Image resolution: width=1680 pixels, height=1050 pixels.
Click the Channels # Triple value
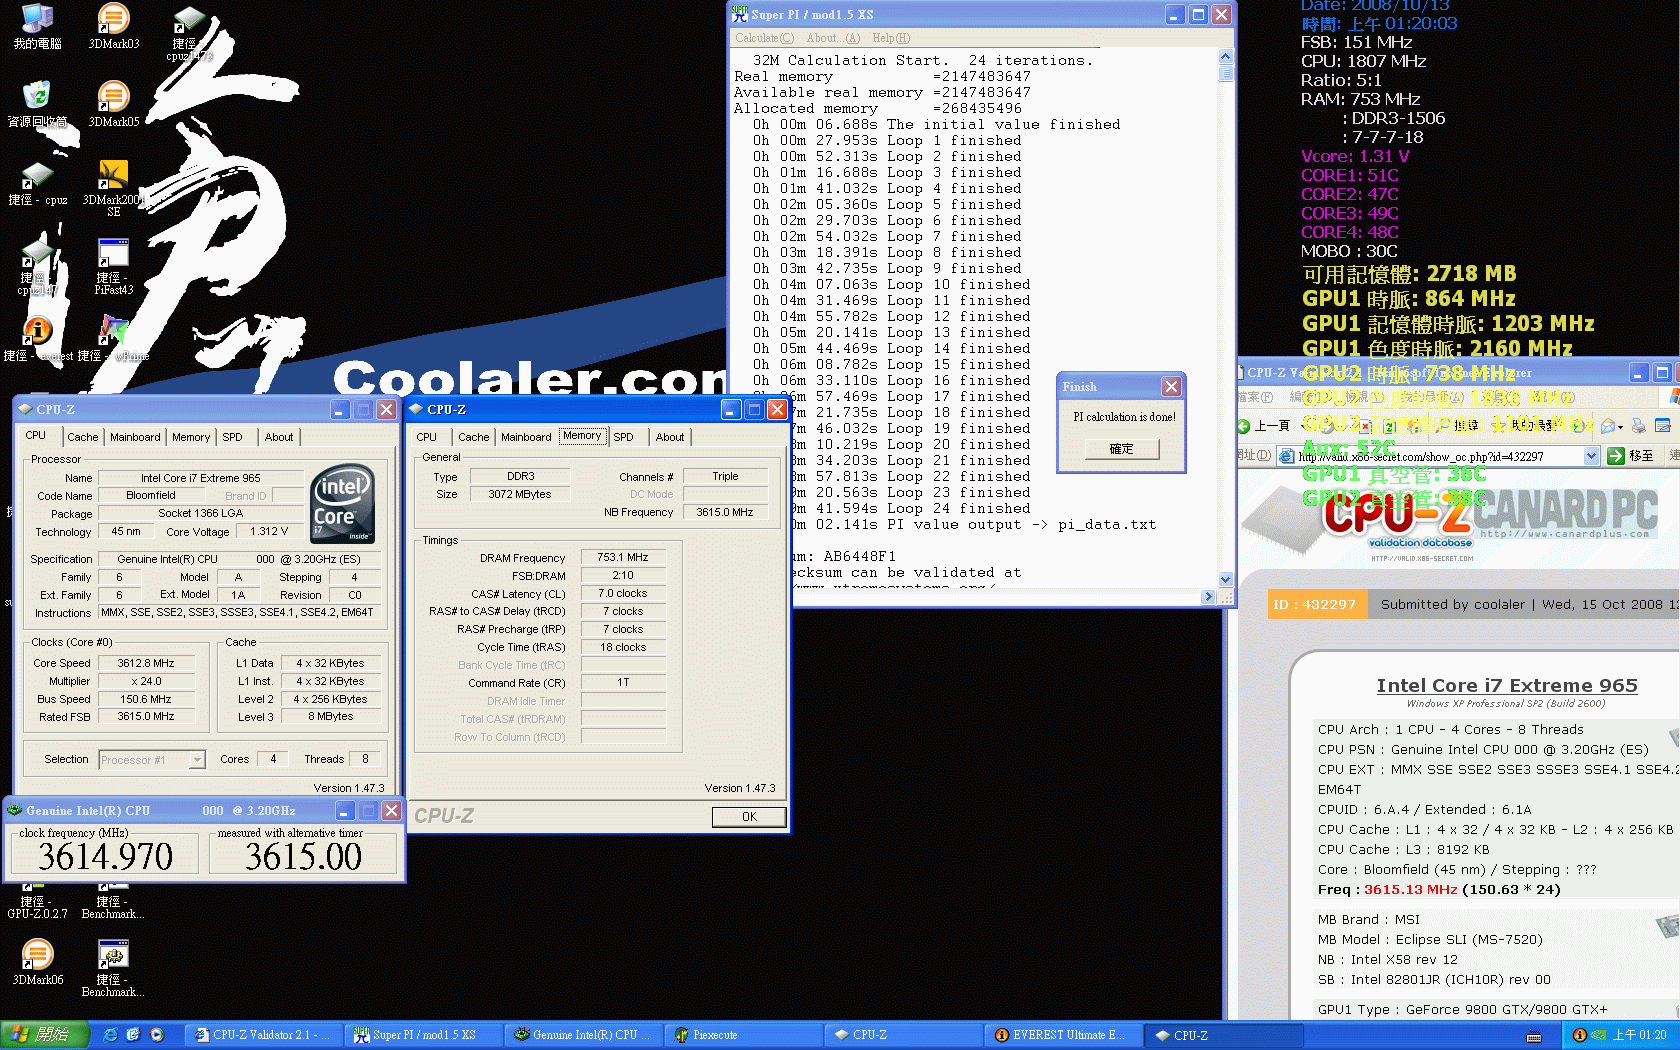point(725,476)
